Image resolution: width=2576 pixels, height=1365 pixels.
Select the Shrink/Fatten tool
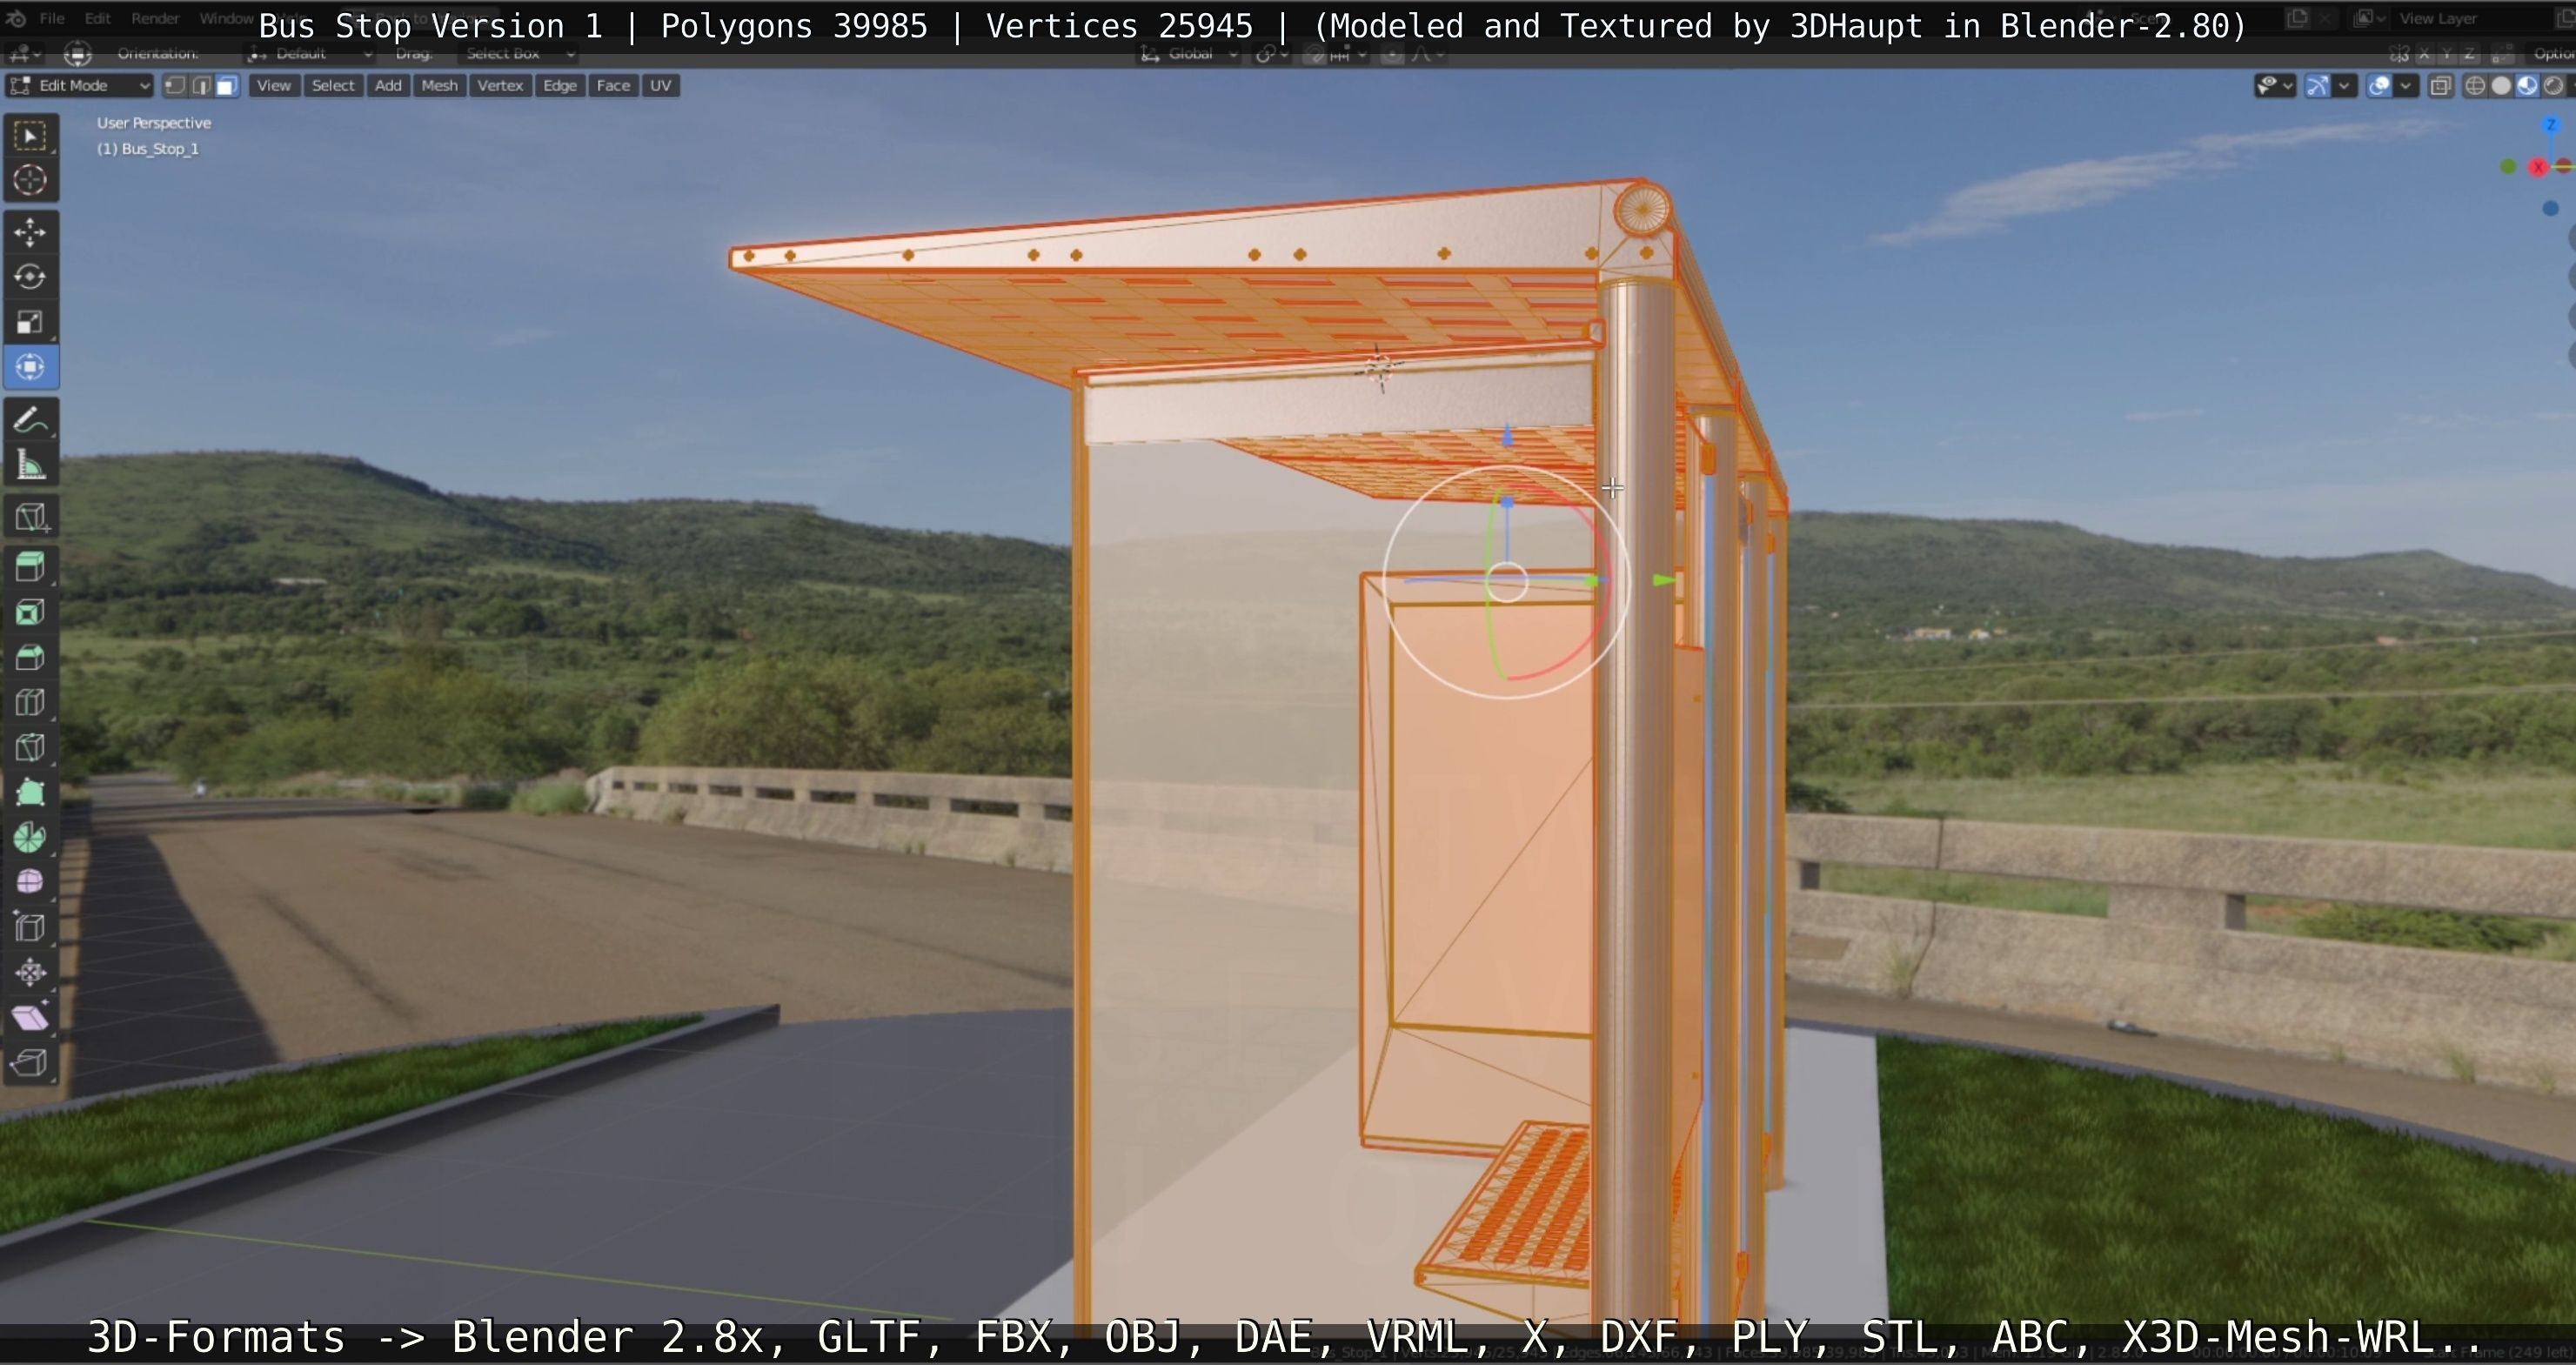click(30, 972)
